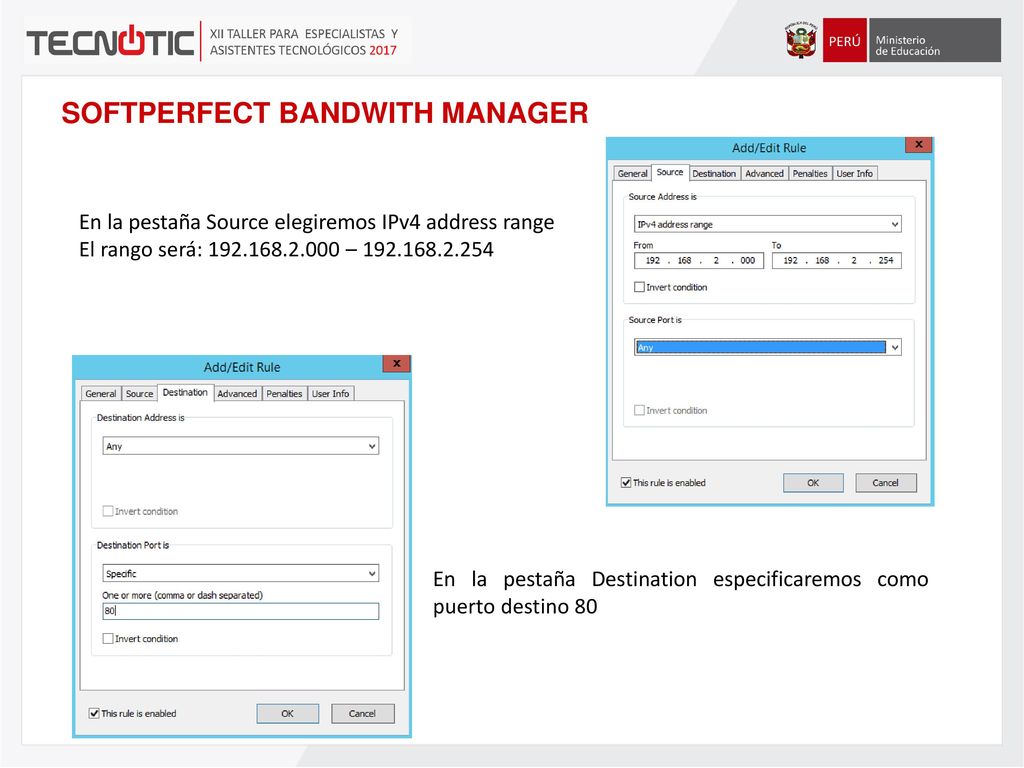
Task: Click the To IP address field
Action: pyautogui.click(x=837, y=261)
